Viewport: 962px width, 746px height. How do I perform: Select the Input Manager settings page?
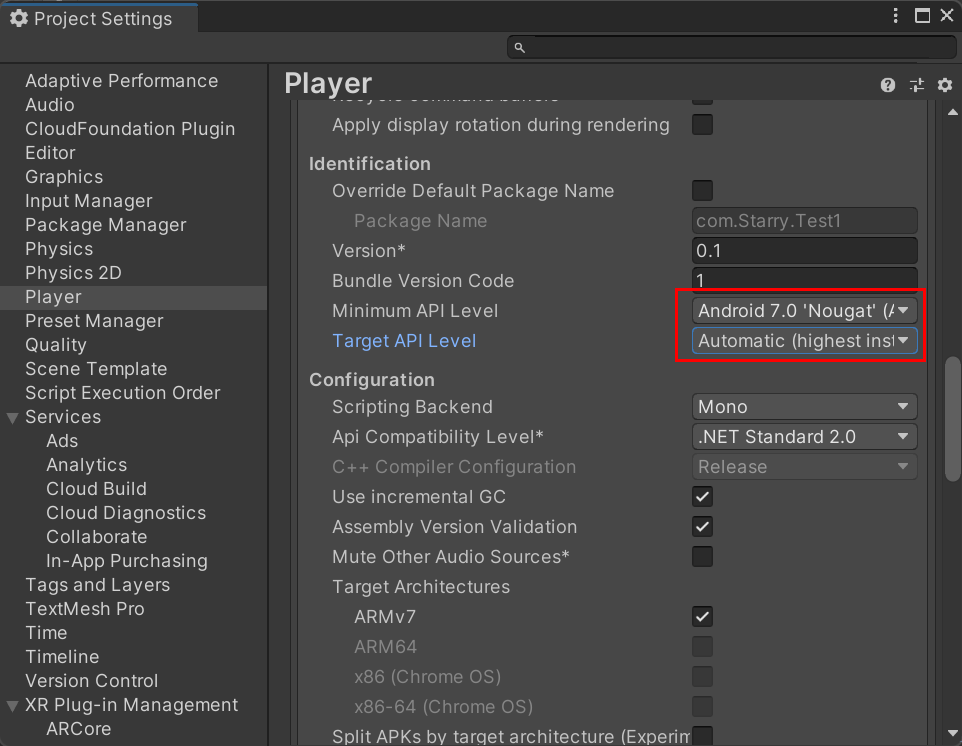pyautogui.click(x=88, y=201)
